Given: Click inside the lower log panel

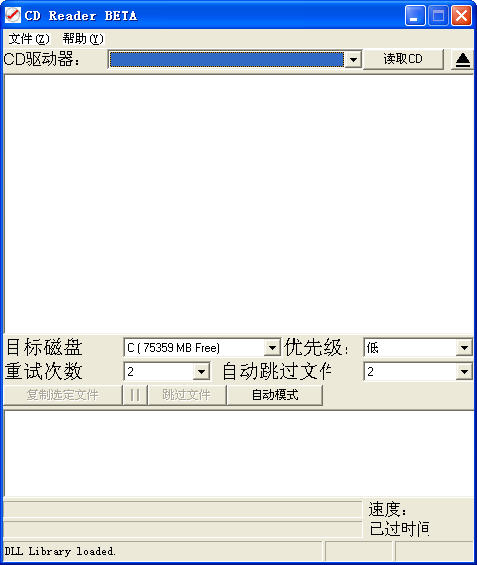Looking at the screenshot, I should 238,453.
